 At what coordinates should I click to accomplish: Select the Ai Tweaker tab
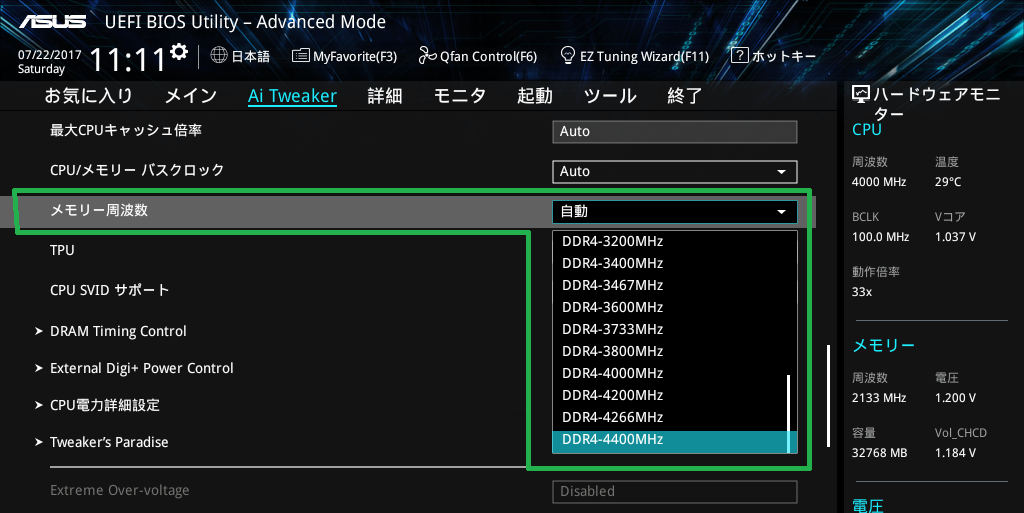292,96
